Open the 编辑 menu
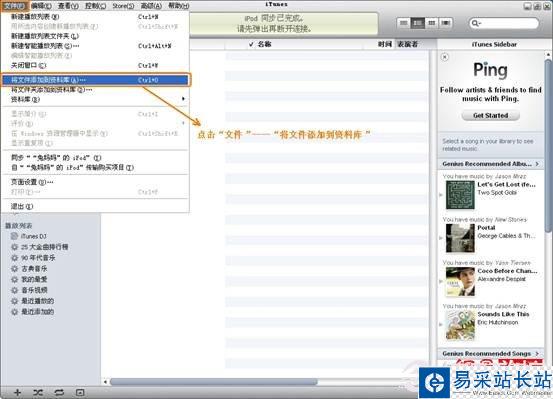553x399 pixels. (41, 6)
